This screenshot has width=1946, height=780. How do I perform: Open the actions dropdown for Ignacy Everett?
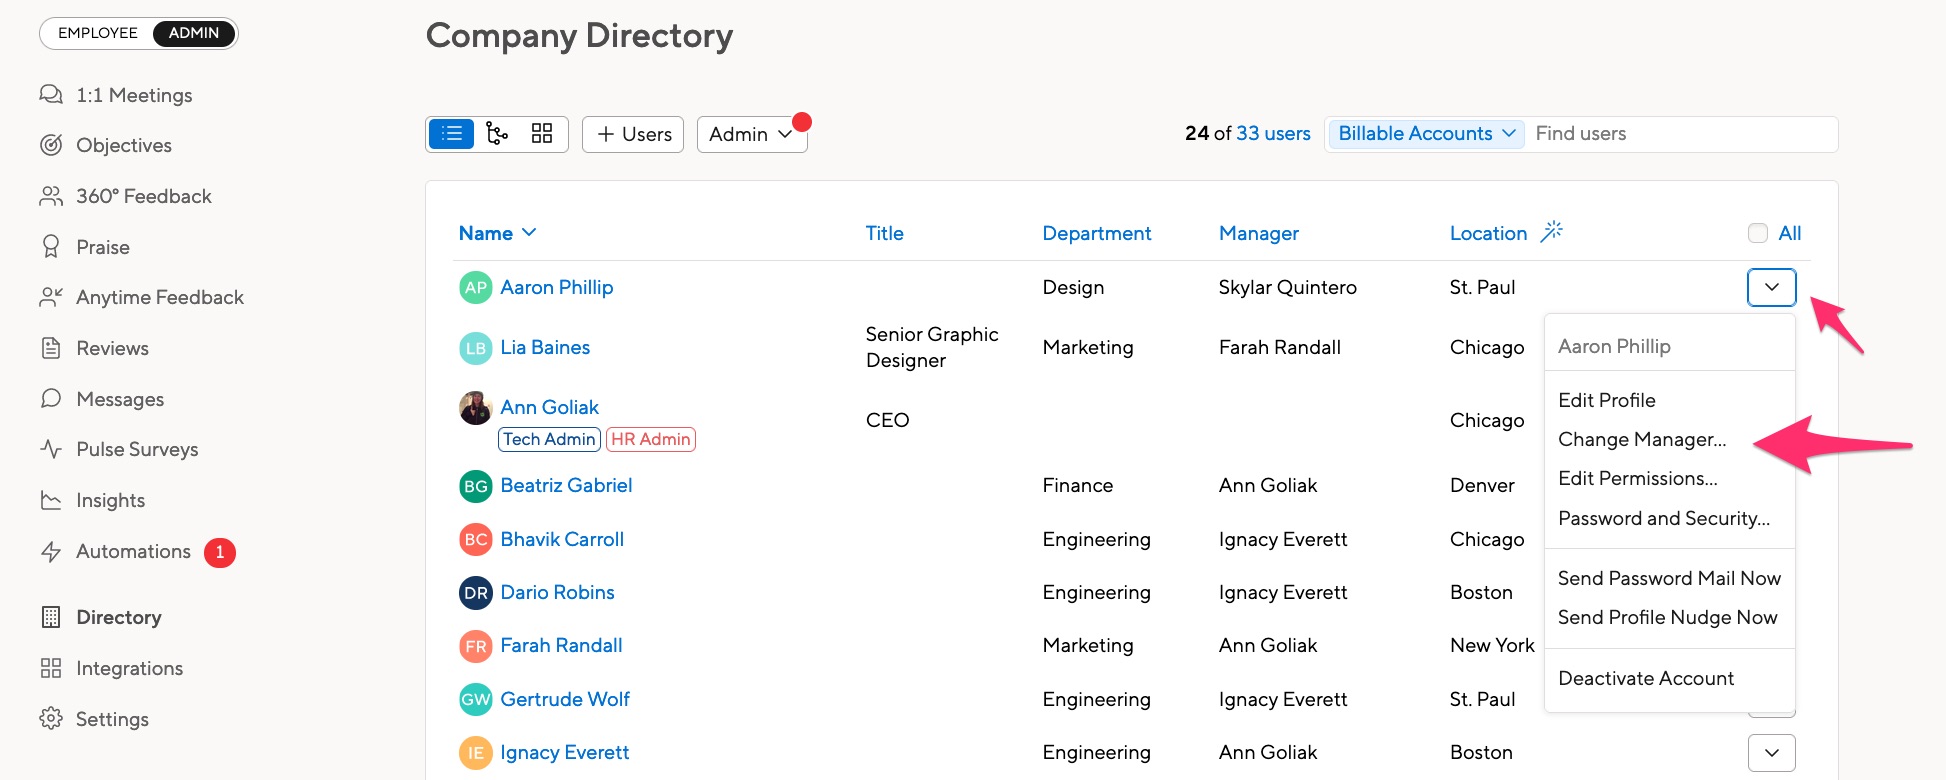tap(1771, 753)
